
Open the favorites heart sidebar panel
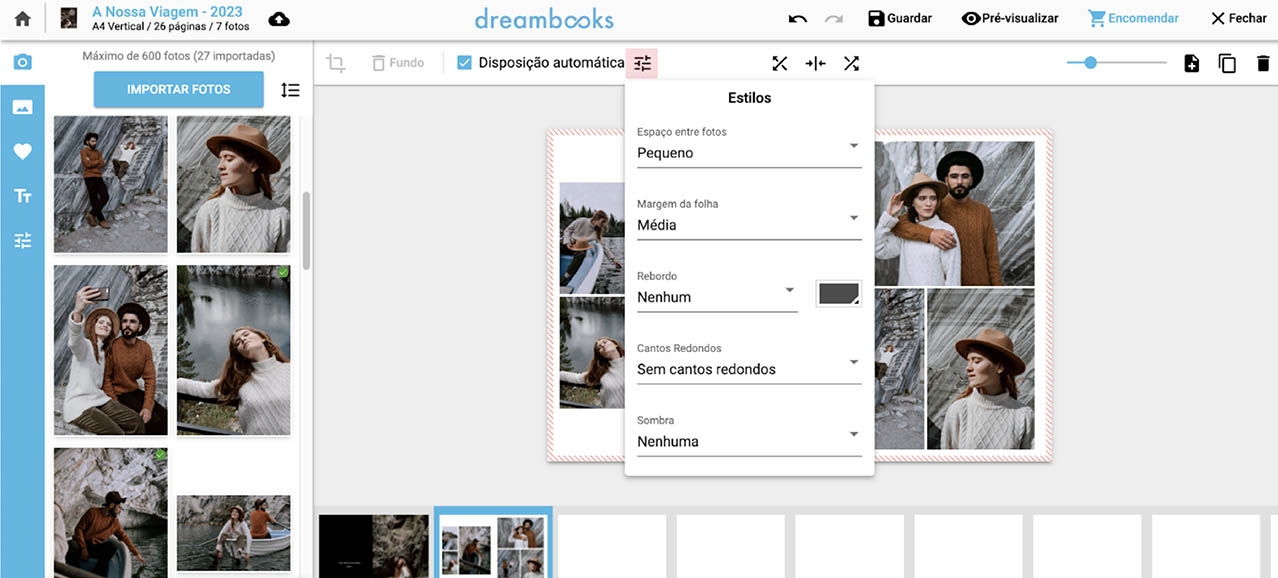click(22, 151)
